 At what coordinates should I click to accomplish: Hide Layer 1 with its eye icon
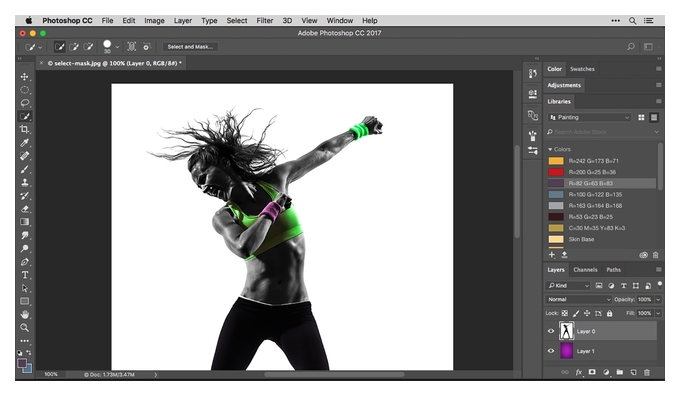[551, 351]
